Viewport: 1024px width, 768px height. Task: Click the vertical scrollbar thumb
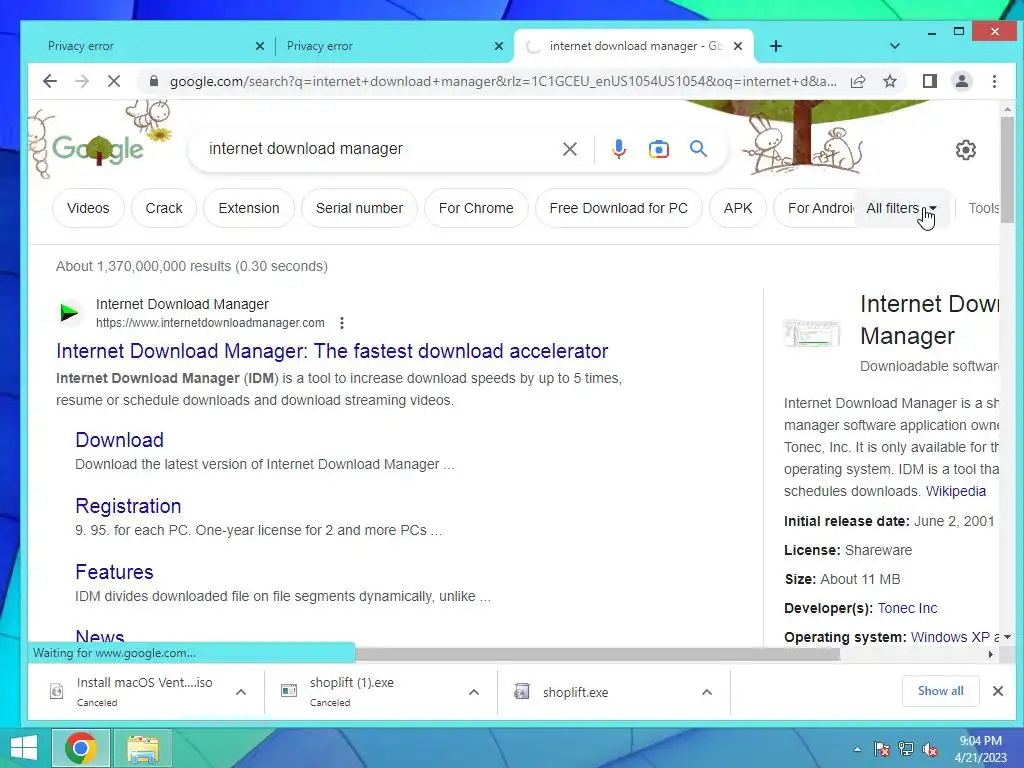click(1006, 170)
